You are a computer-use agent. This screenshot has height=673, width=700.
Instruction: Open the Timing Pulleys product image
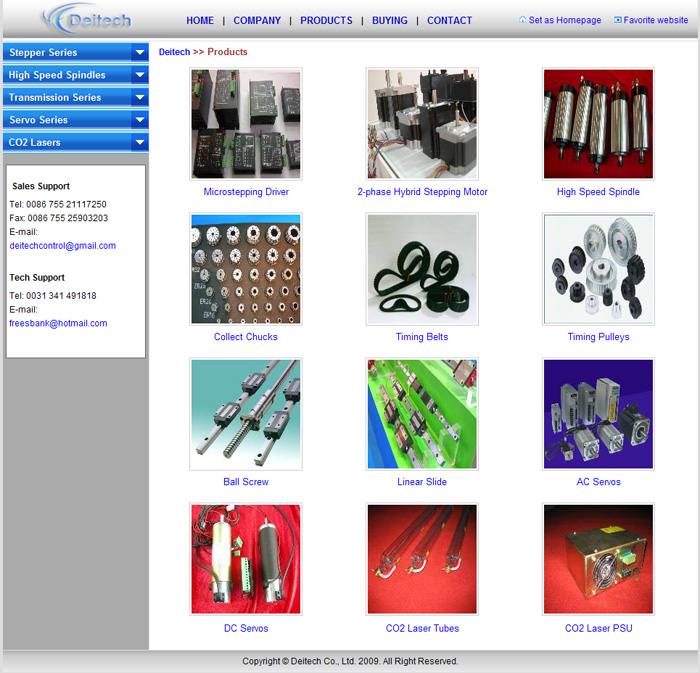point(598,269)
